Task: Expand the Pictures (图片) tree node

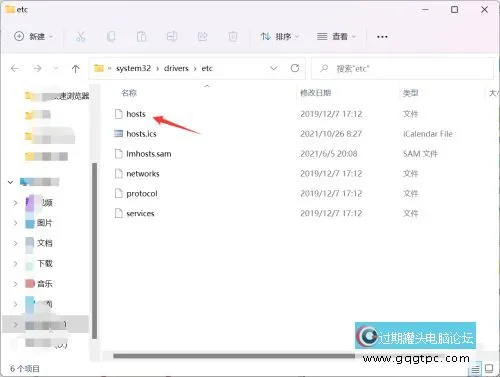Action: coord(15,223)
